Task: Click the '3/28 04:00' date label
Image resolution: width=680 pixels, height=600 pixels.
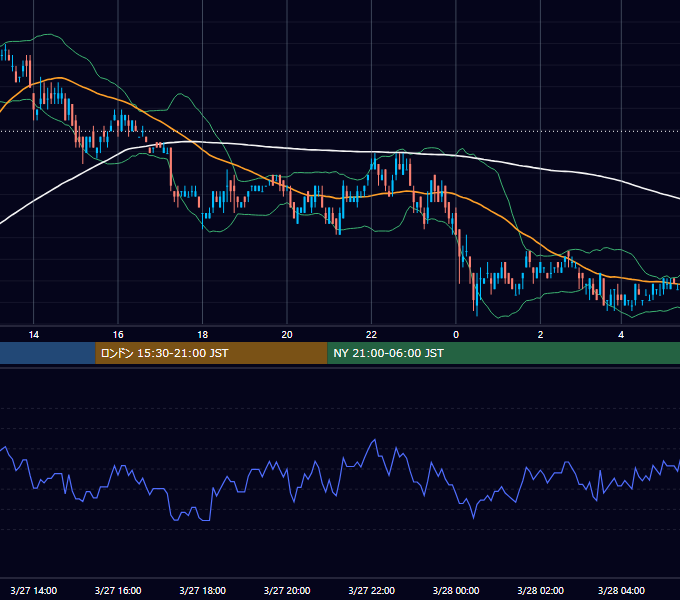Action: coord(621,590)
